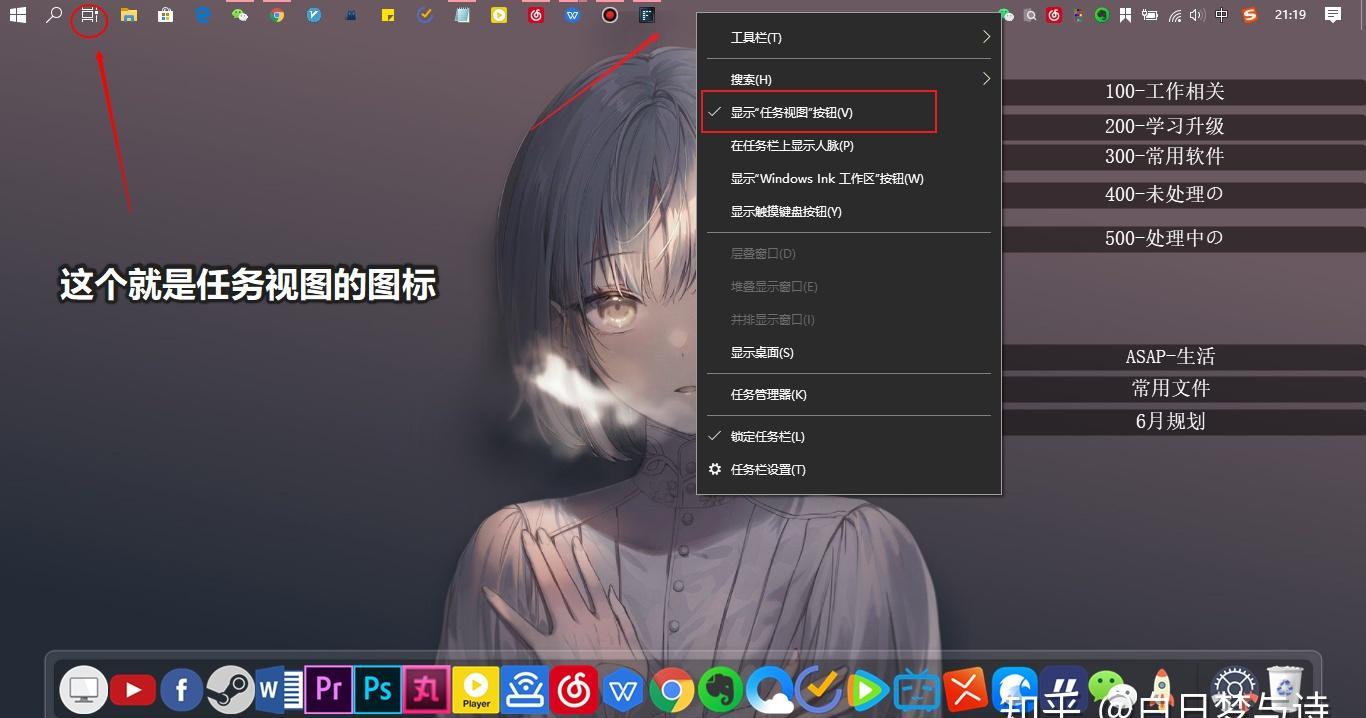Open the blue router icon in the dock
Viewport: 1366px width, 718px height.
pyautogui.click(x=525, y=690)
